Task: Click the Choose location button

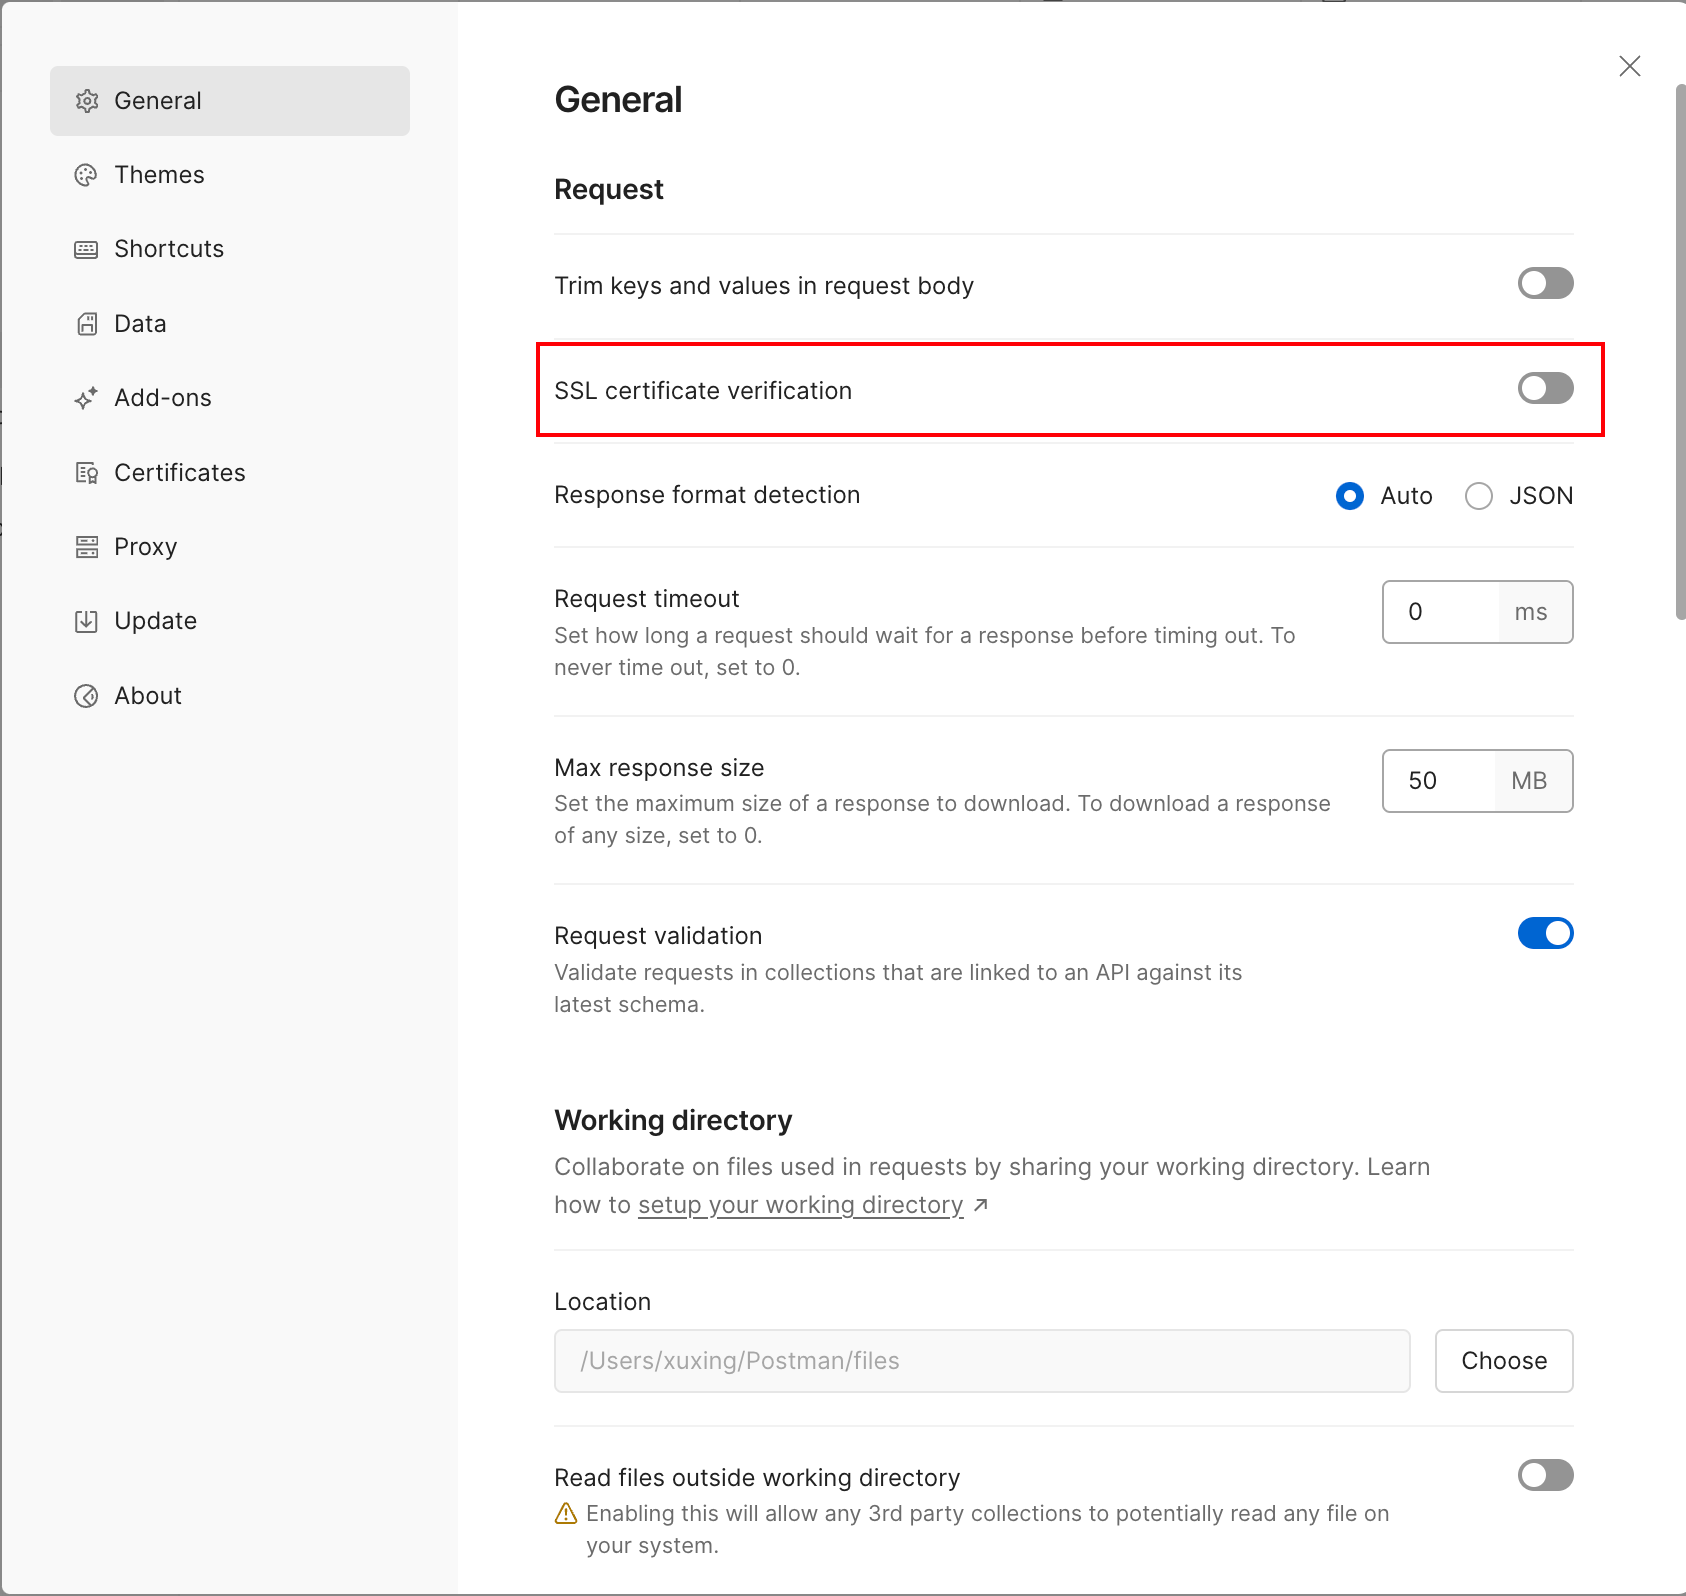Action: [1503, 1361]
